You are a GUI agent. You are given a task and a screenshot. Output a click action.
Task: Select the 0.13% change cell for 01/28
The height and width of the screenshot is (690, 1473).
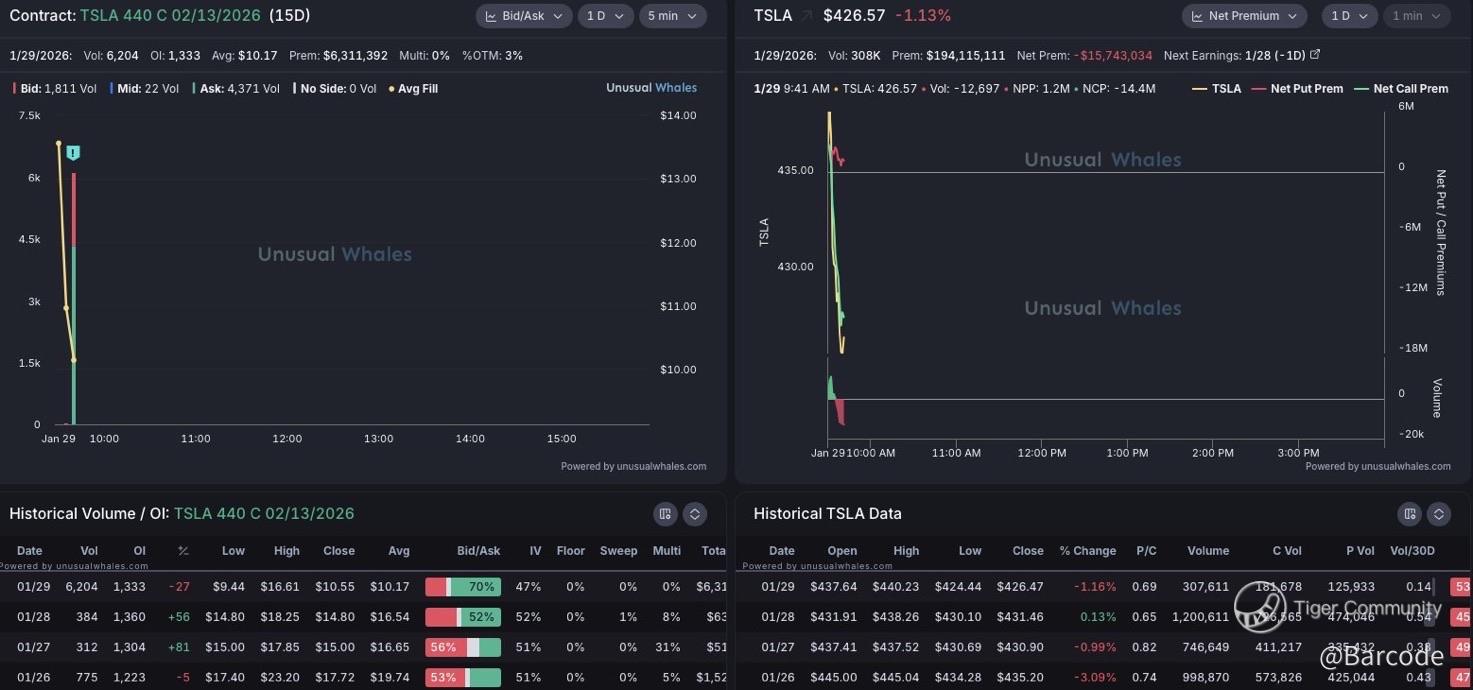[1098, 617]
